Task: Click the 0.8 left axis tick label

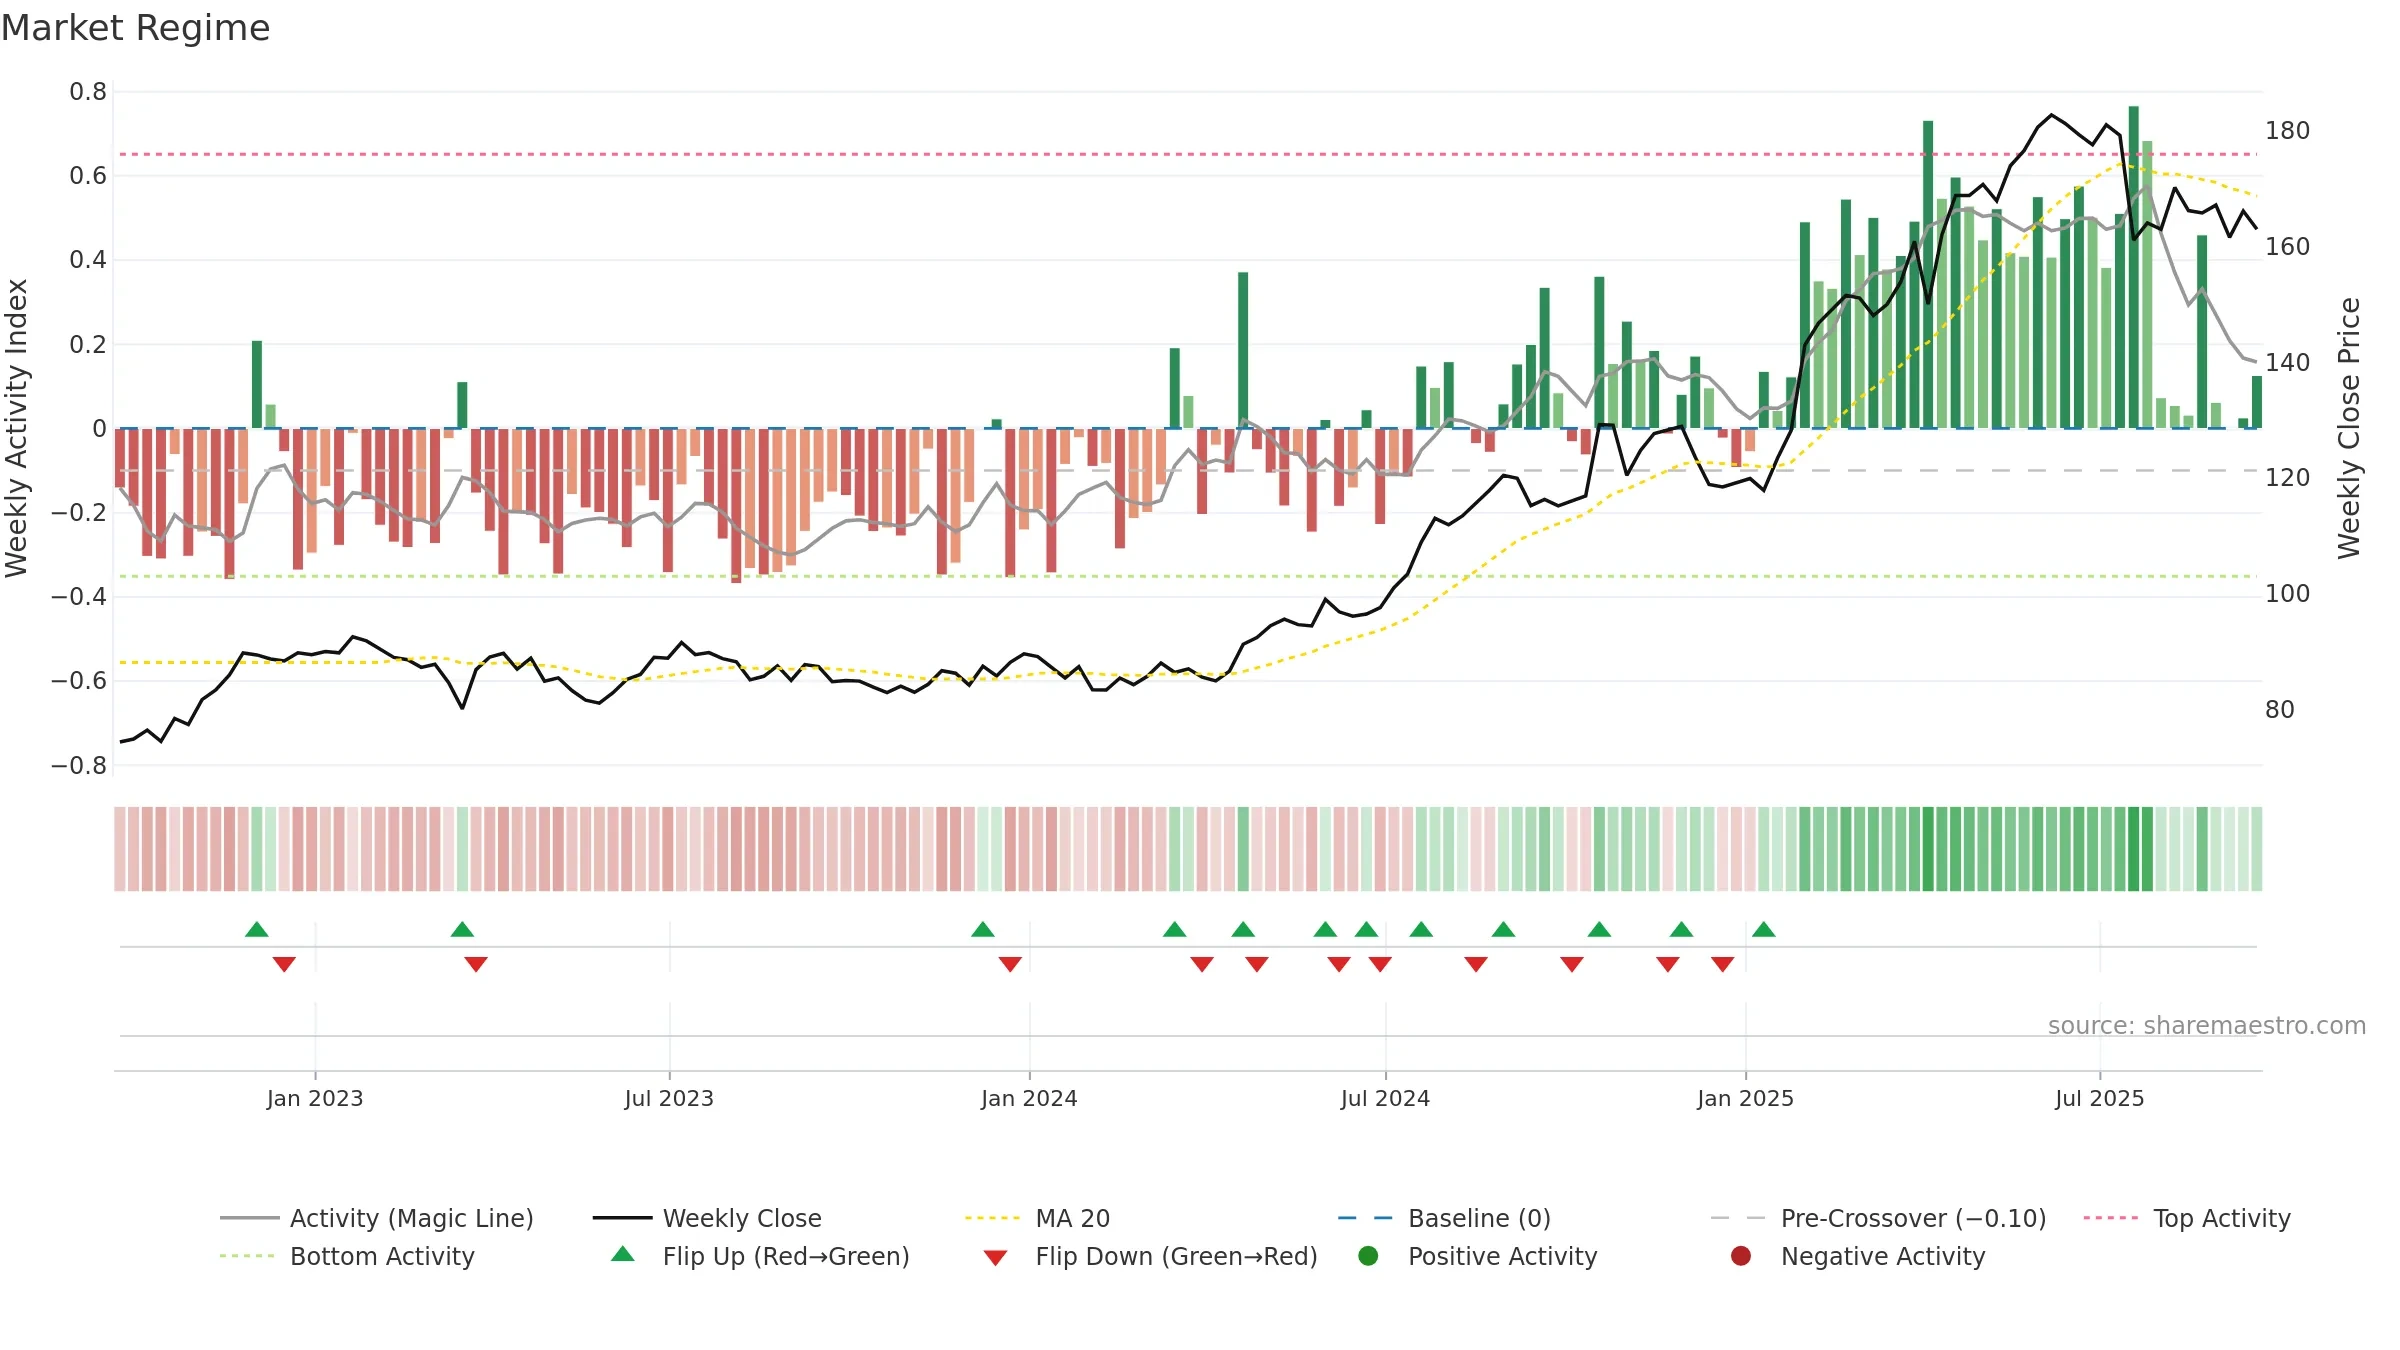Action: [88, 92]
